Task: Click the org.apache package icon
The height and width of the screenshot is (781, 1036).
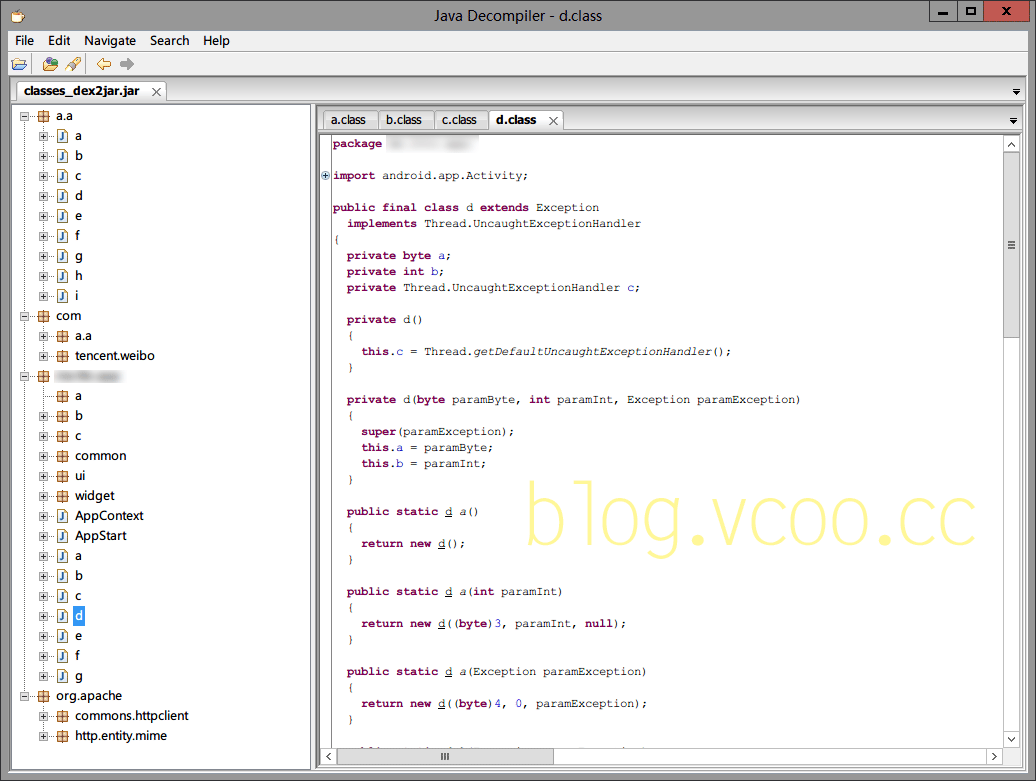Action: click(x=42, y=696)
